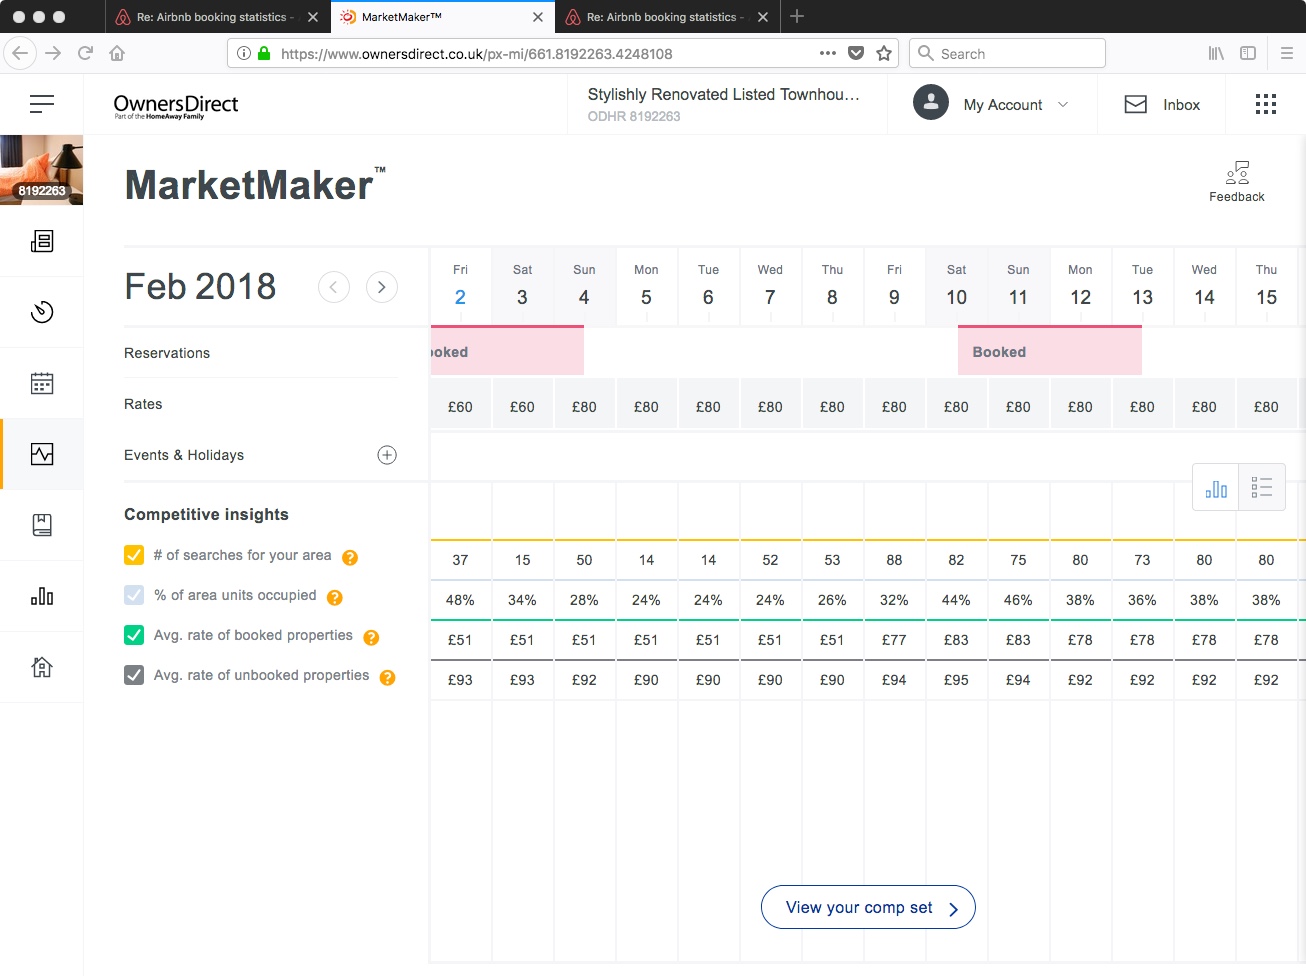Switch to list view of insights
Screen dimensions: 1306x976
pyautogui.click(x=1262, y=488)
